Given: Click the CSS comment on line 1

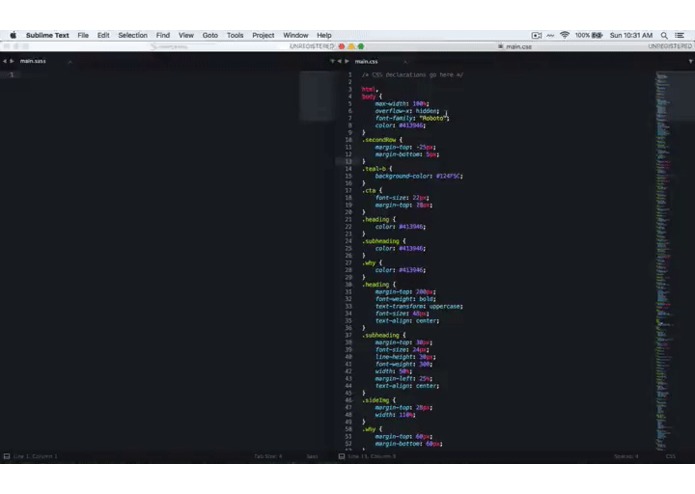Looking at the screenshot, I should [412, 75].
